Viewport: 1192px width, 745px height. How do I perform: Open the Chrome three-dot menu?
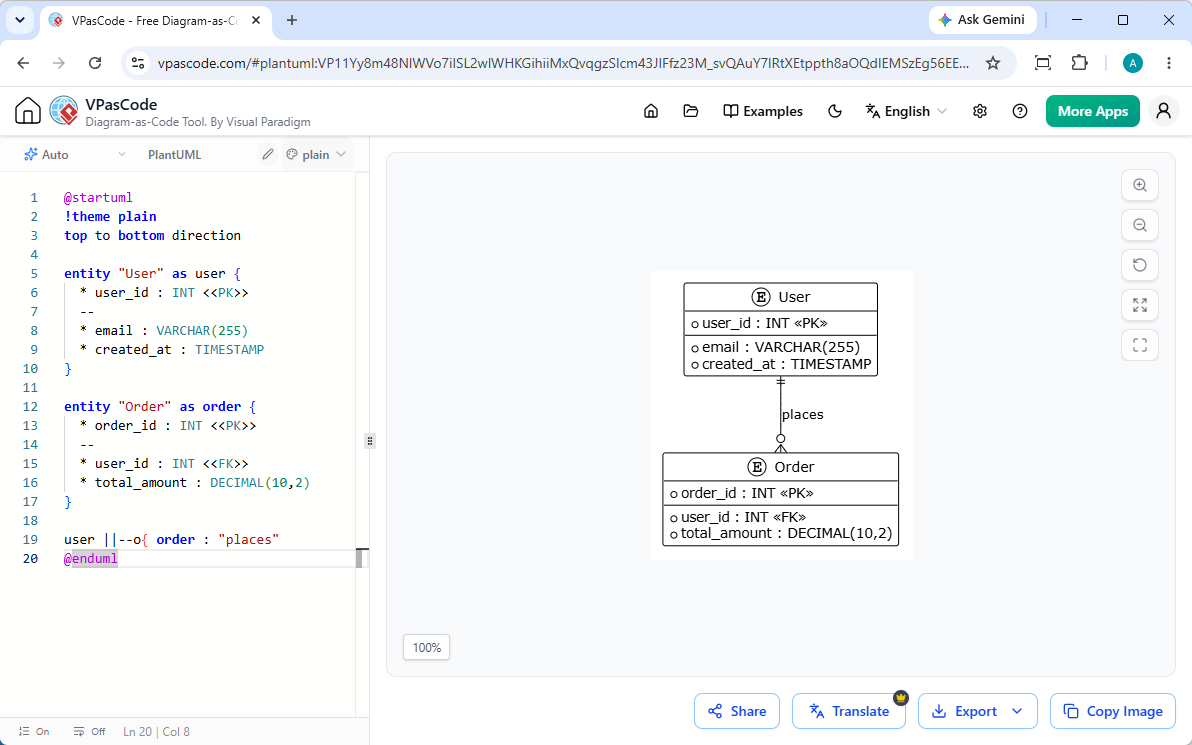[1169, 63]
